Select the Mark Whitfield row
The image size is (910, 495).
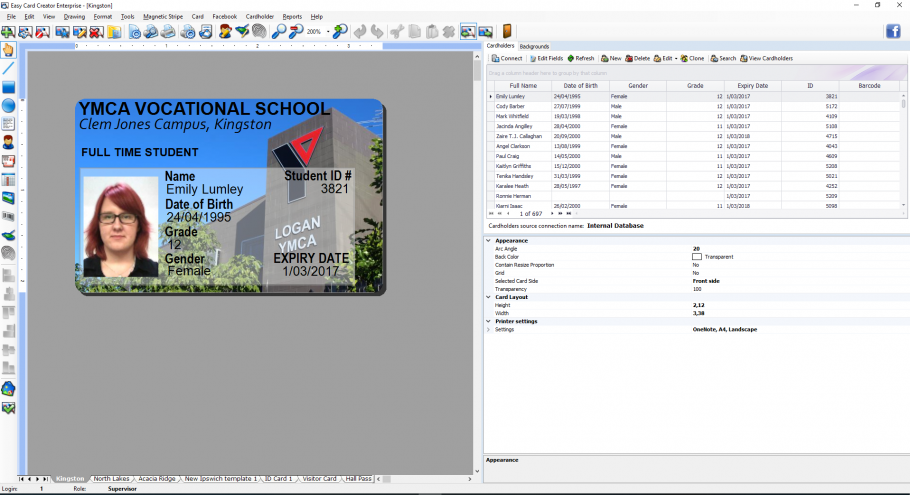(694, 117)
